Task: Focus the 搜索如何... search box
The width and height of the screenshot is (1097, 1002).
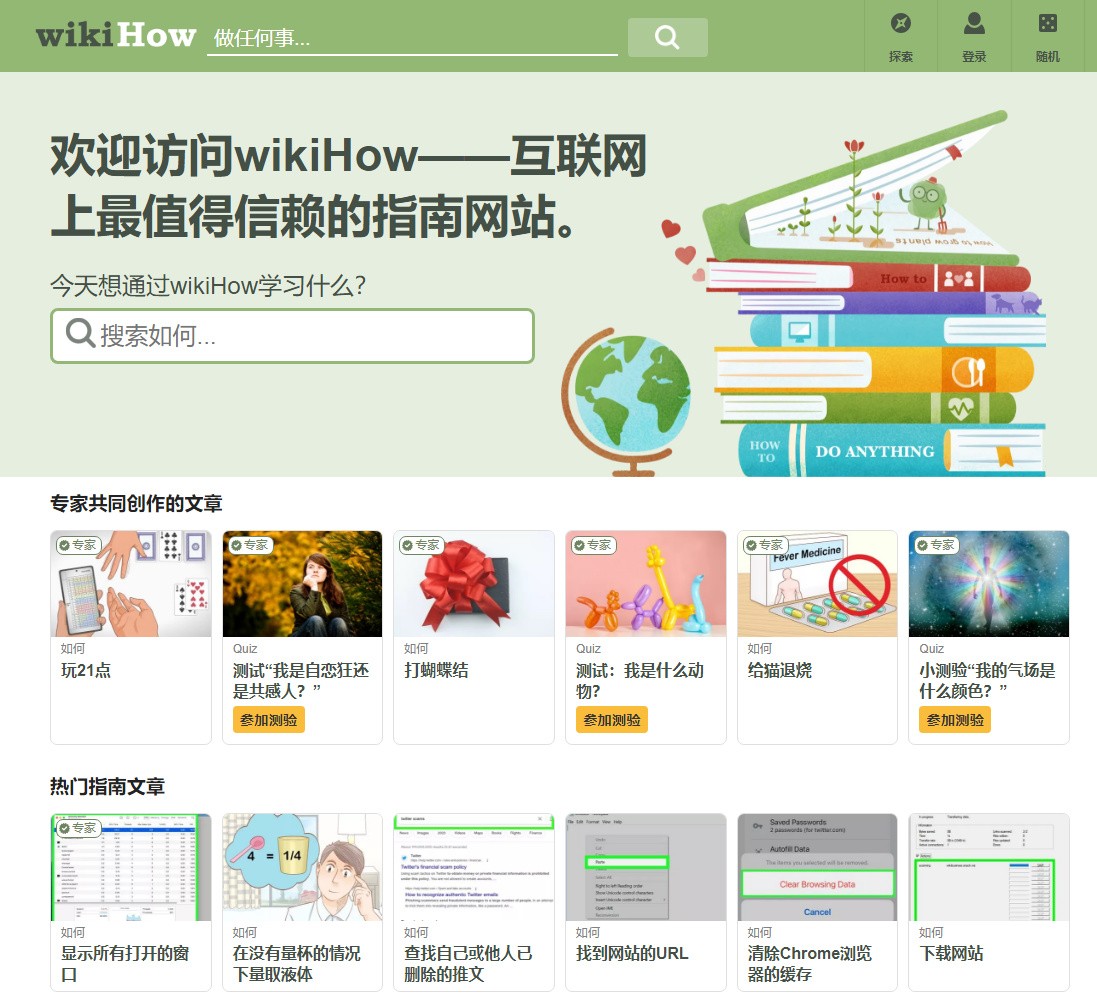Action: [292, 336]
